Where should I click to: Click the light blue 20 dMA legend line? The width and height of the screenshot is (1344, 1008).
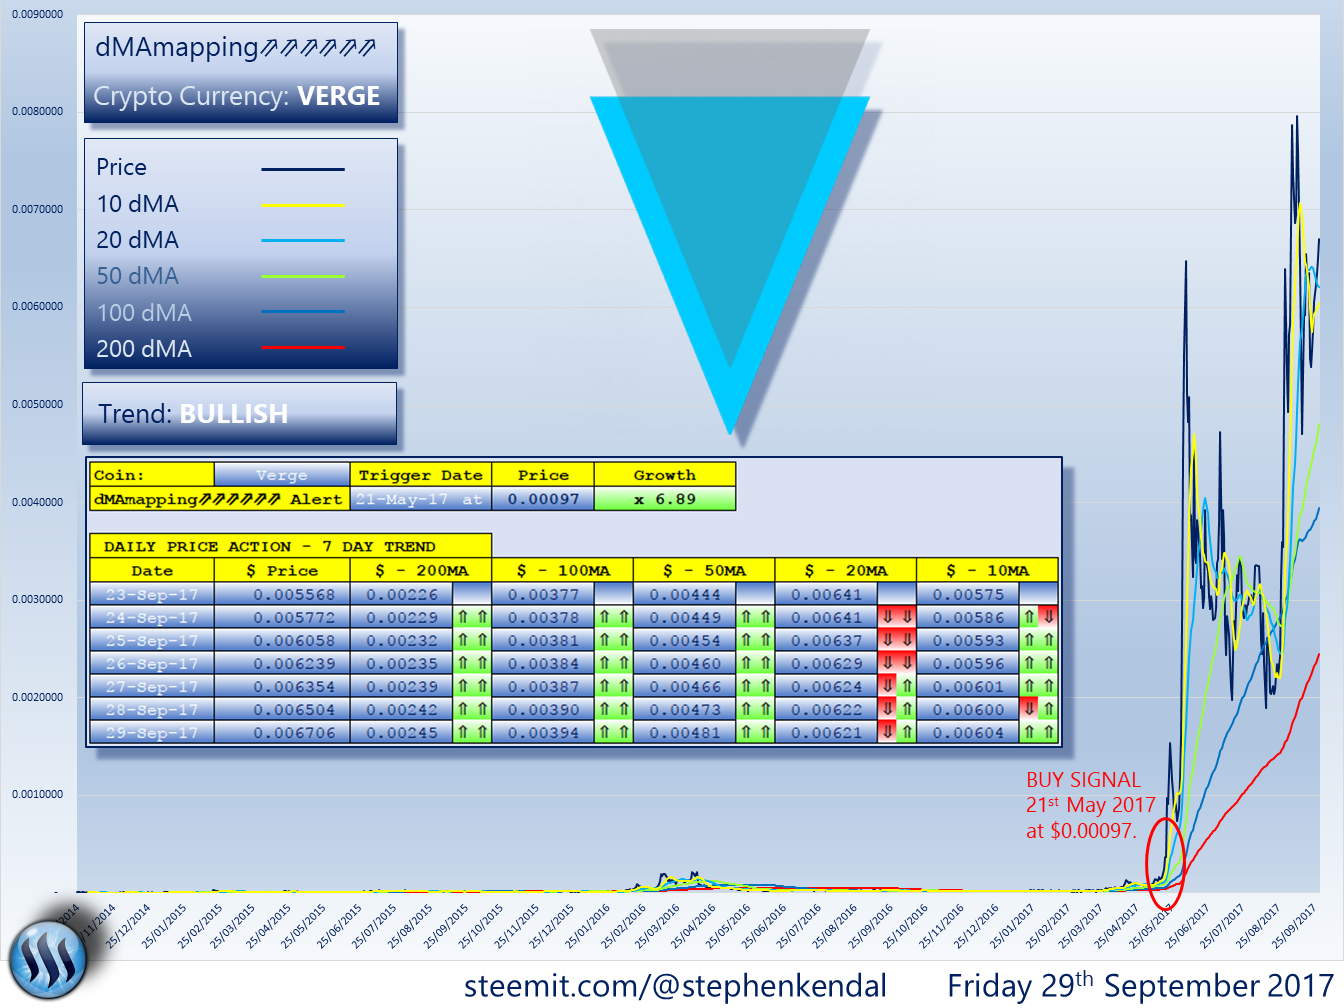tap(303, 241)
